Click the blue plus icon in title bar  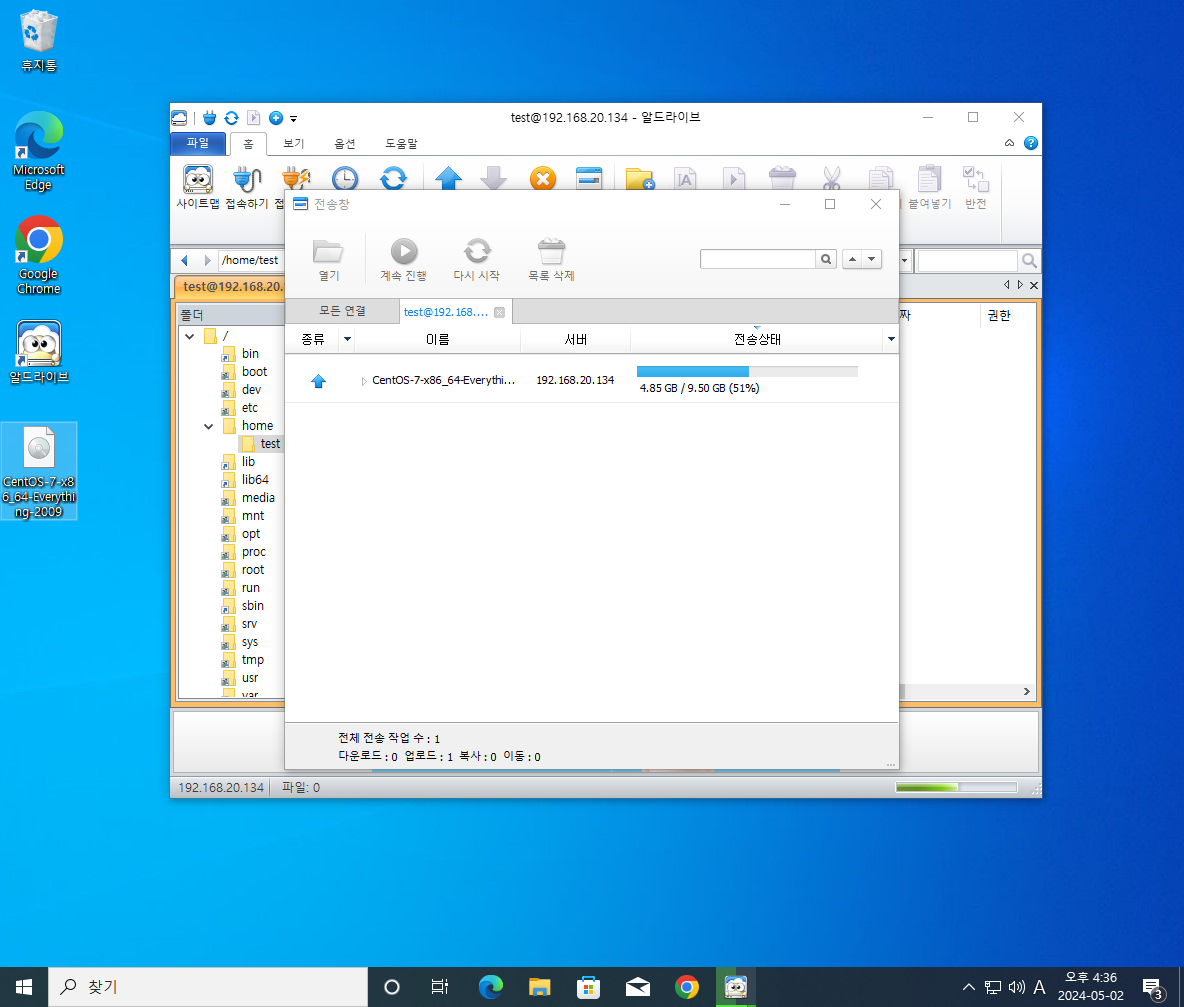[276, 118]
